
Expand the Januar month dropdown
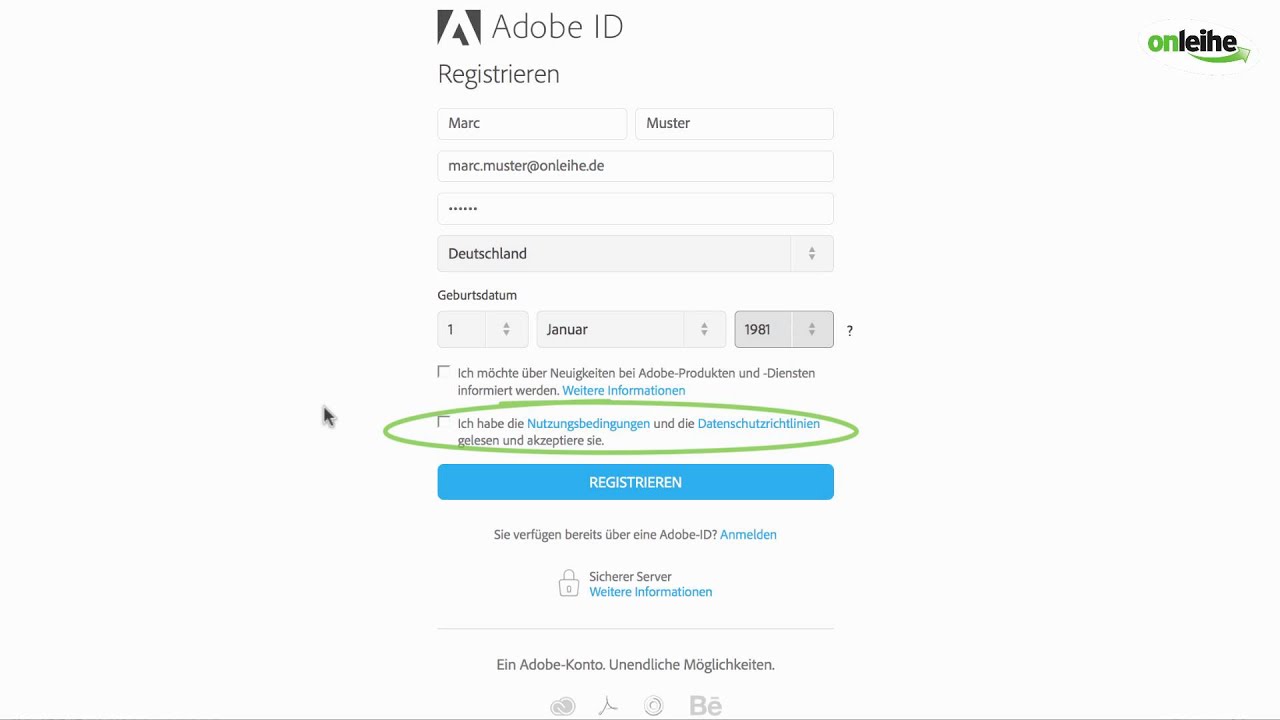pyautogui.click(x=629, y=330)
